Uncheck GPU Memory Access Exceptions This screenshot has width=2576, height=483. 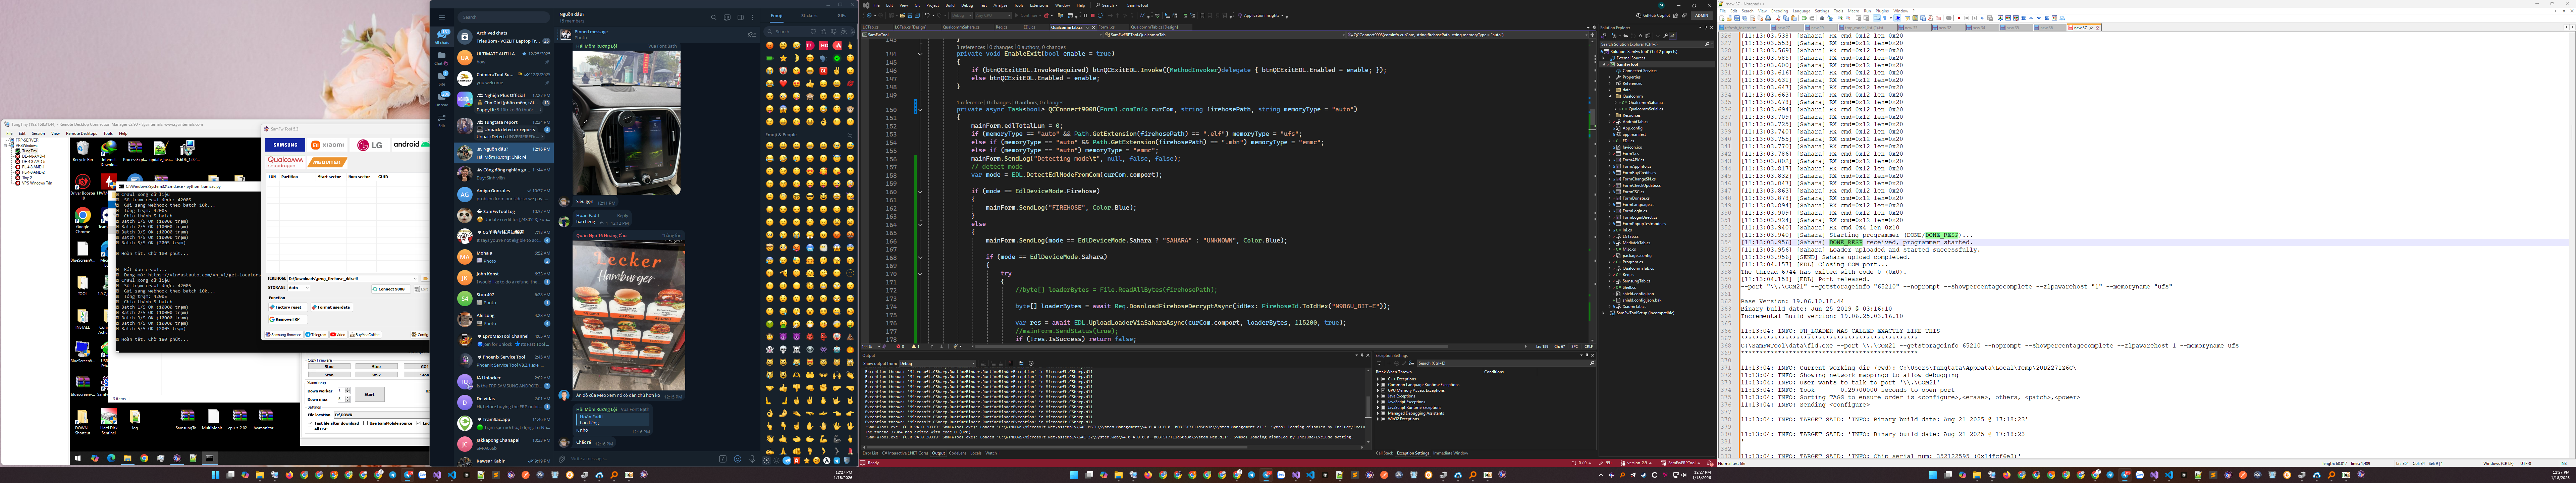(x=1383, y=390)
